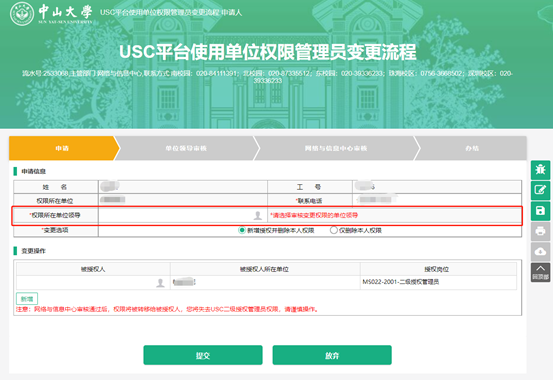Click the 被授权人 input cell
The image size is (553, 380).
(x=93, y=283)
